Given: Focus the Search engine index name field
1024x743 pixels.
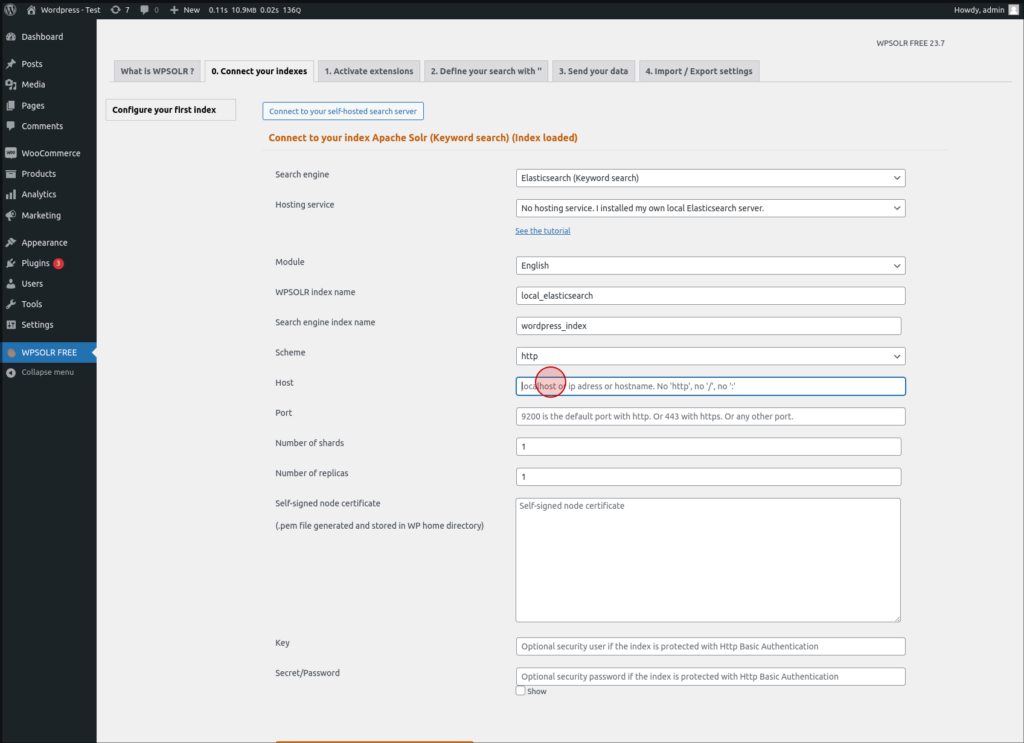Looking at the screenshot, I should [x=709, y=326].
